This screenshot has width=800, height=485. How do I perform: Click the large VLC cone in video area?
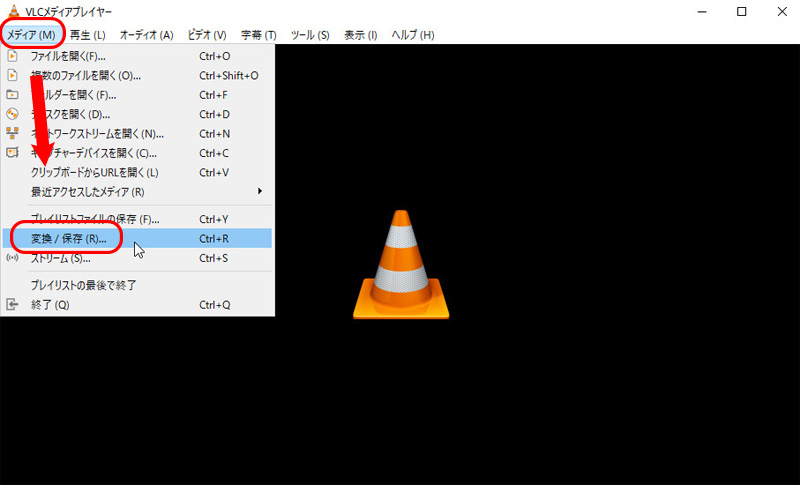(401, 264)
